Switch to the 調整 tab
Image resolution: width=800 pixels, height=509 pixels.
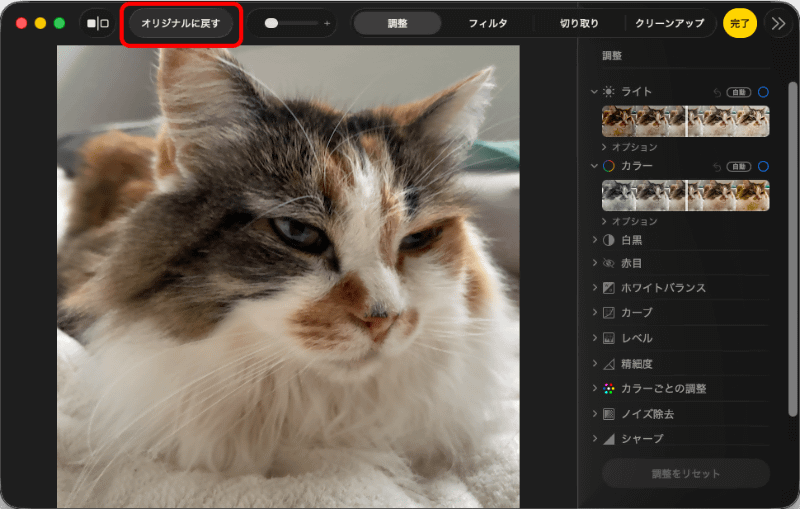pos(397,23)
